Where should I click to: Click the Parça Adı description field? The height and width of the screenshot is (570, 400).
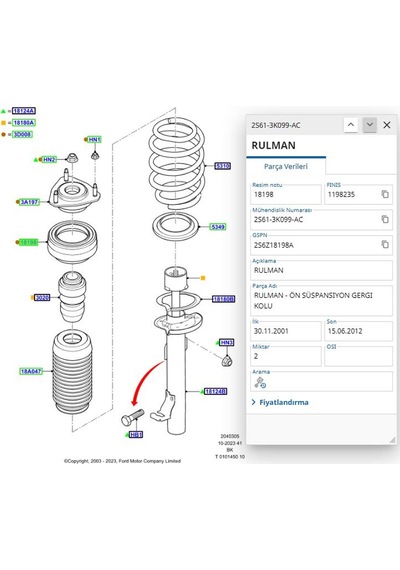click(x=322, y=301)
